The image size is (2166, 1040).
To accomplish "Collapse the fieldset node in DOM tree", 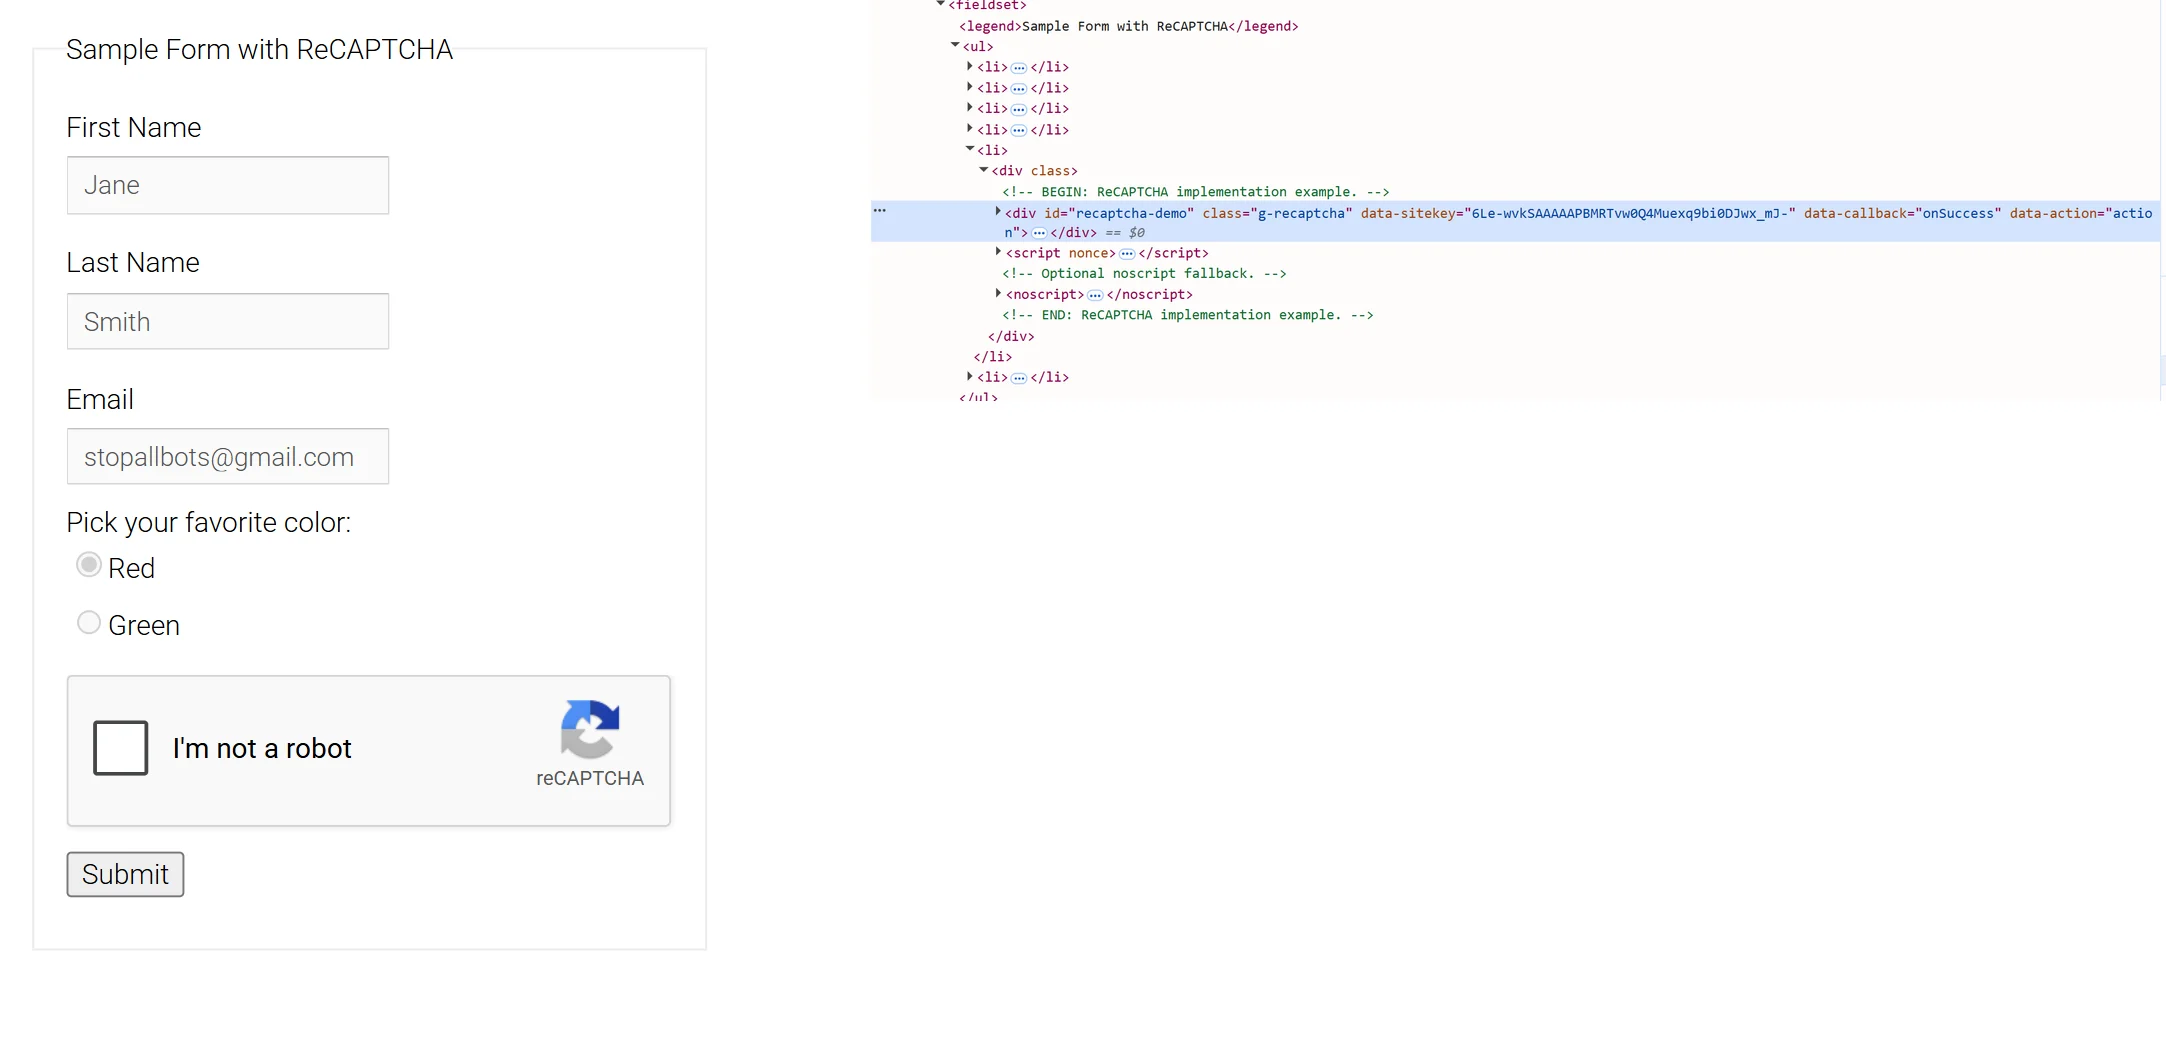I will tap(940, 4).
